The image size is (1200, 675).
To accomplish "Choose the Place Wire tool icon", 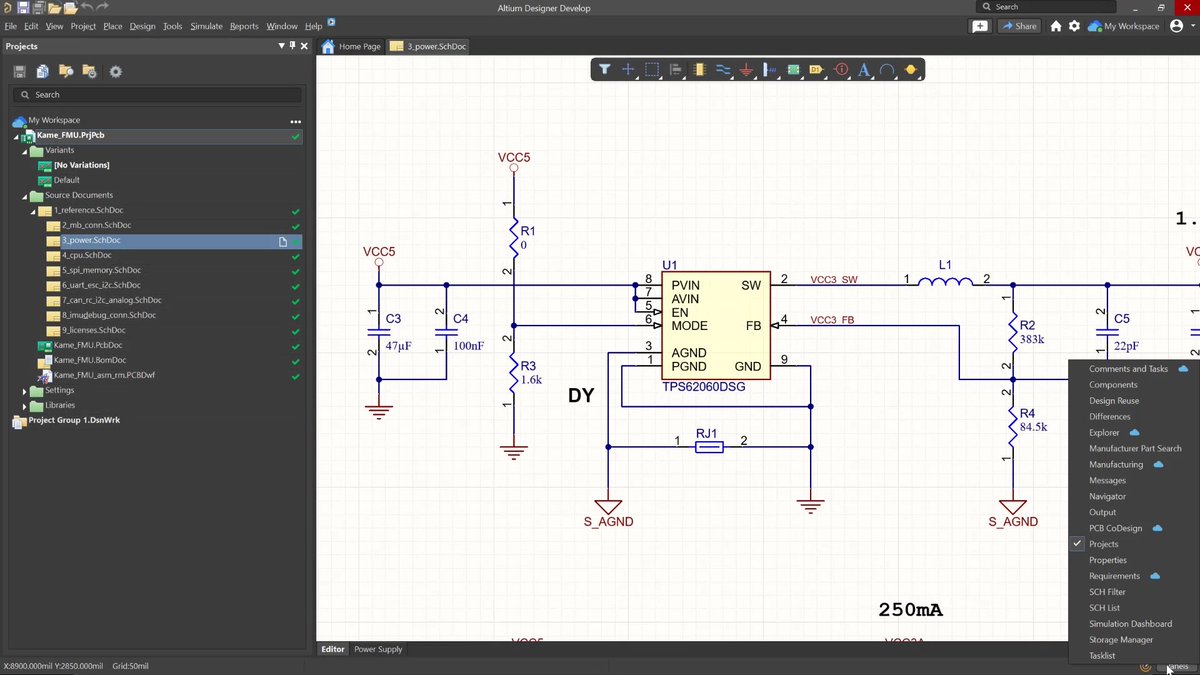I will [723, 70].
